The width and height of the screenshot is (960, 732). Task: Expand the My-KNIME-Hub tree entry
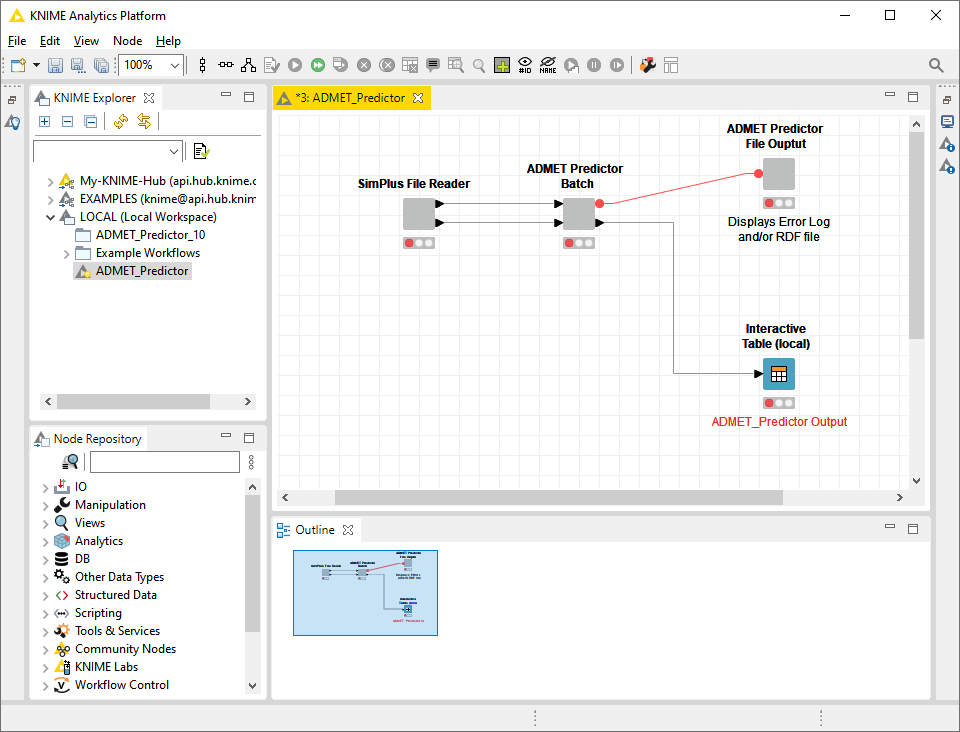point(50,182)
